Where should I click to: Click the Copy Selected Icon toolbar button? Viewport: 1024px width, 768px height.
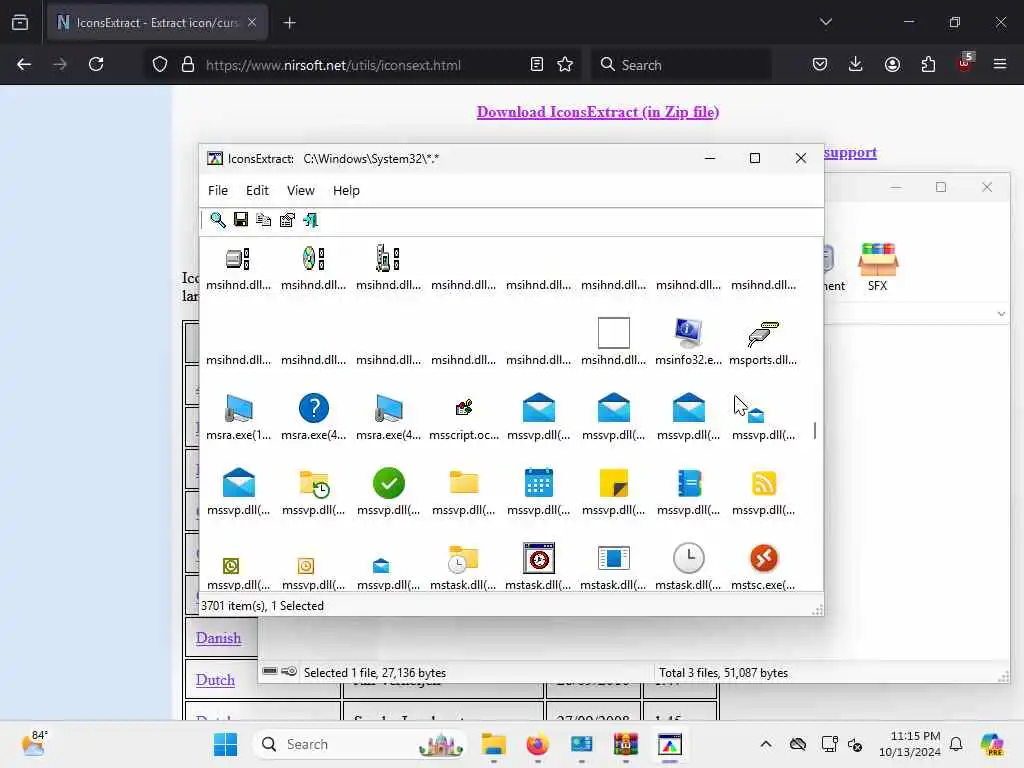coord(264,220)
